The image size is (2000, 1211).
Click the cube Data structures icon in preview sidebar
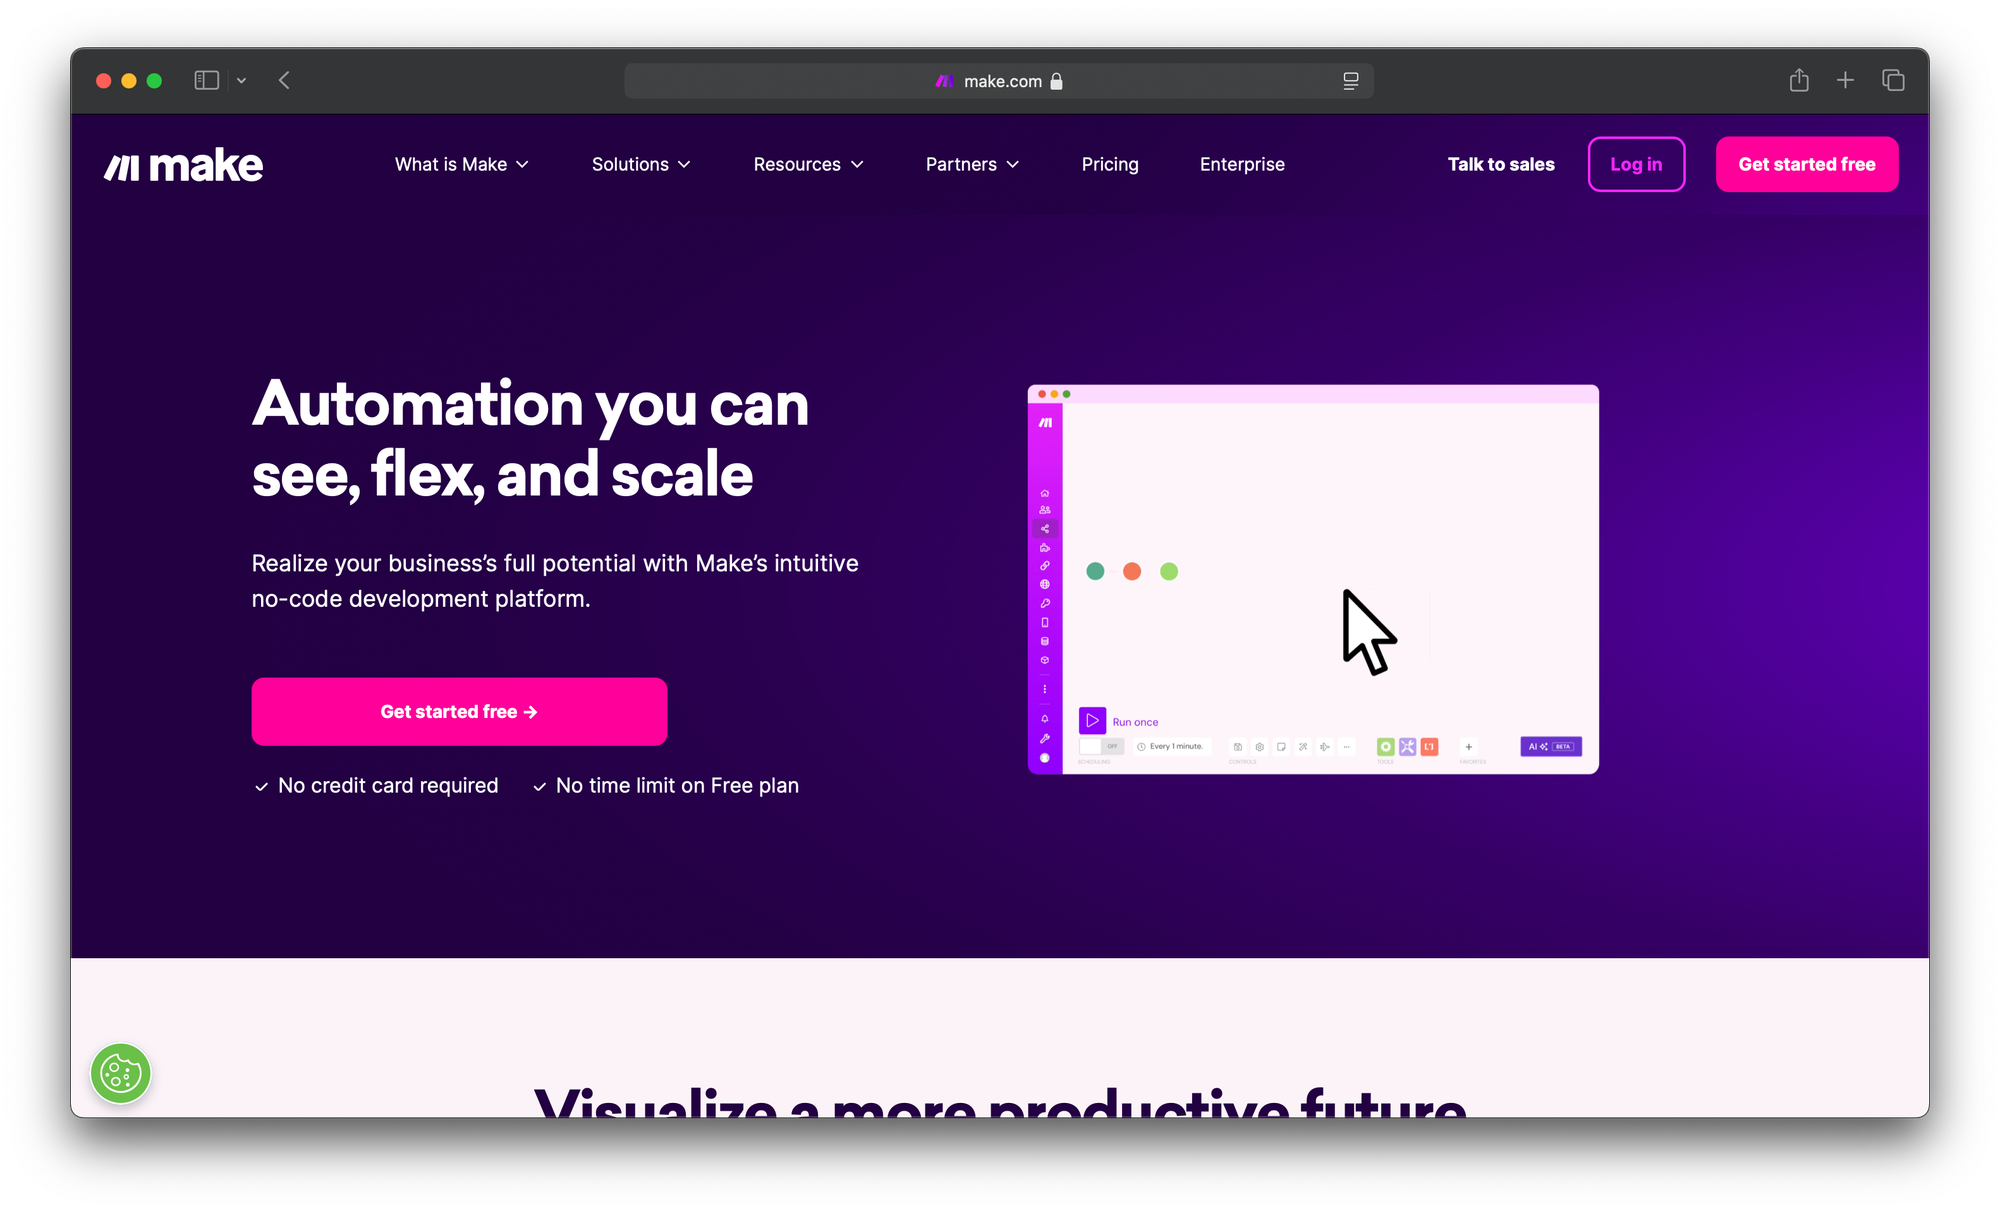[1045, 660]
